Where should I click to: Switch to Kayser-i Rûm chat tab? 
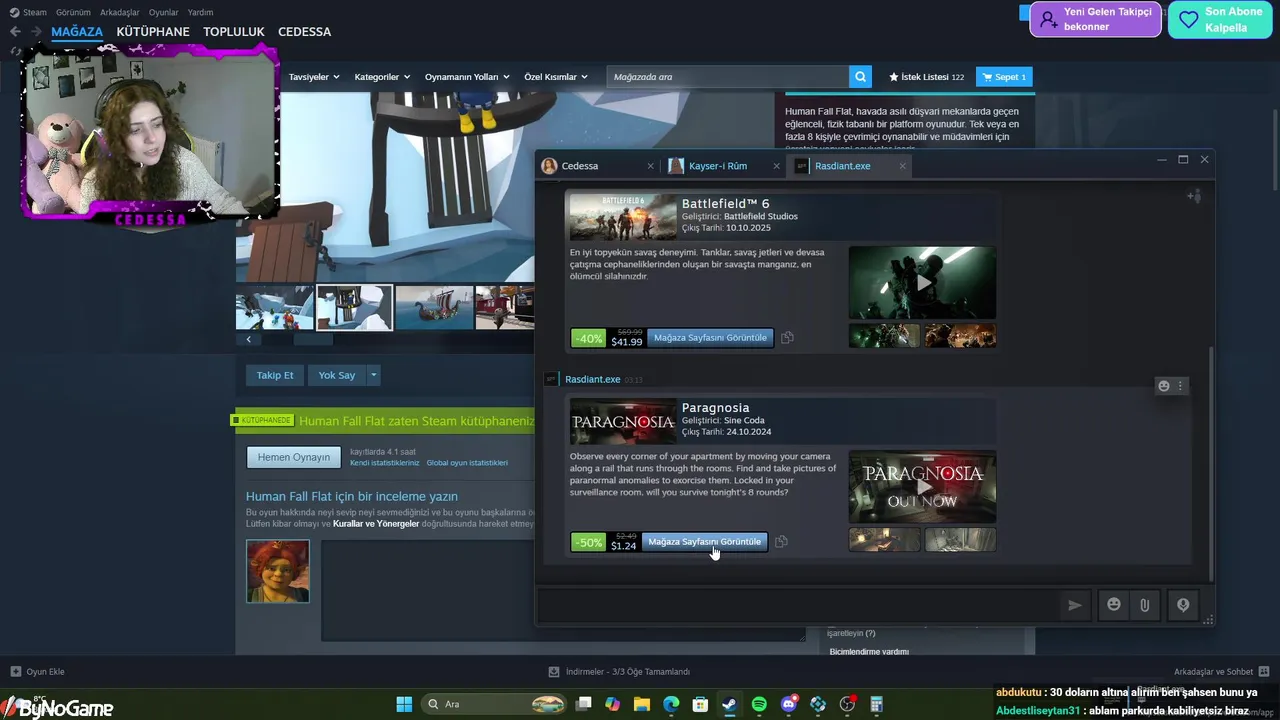pos(717,166)
